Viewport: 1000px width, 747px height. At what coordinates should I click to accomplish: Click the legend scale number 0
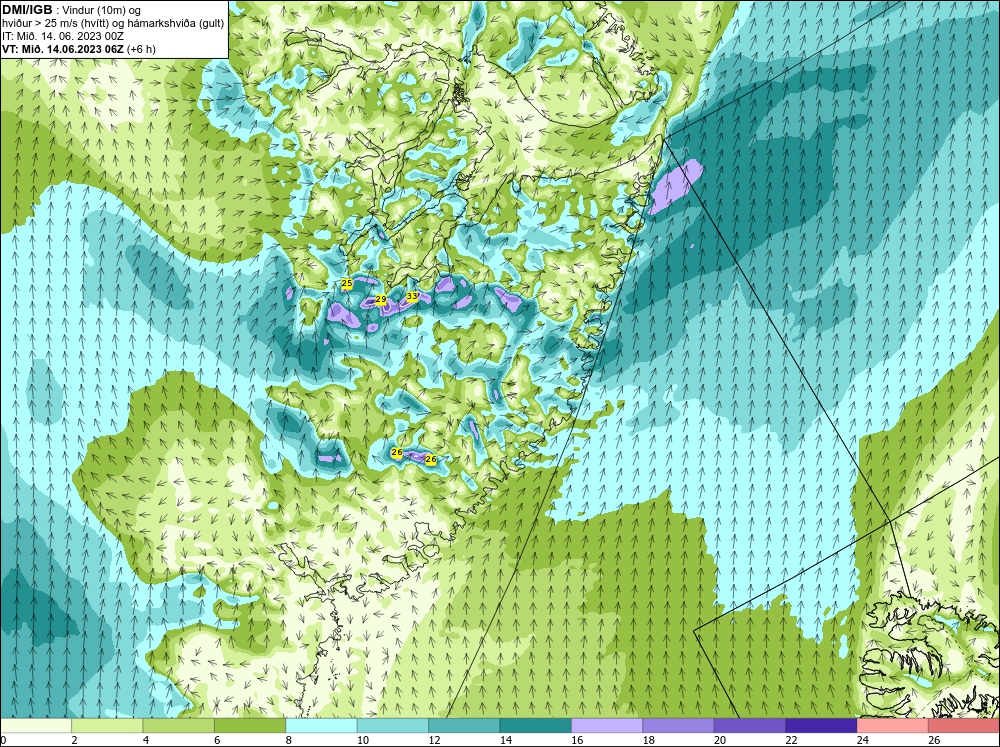pyautogui.click(x=3, y=740)
